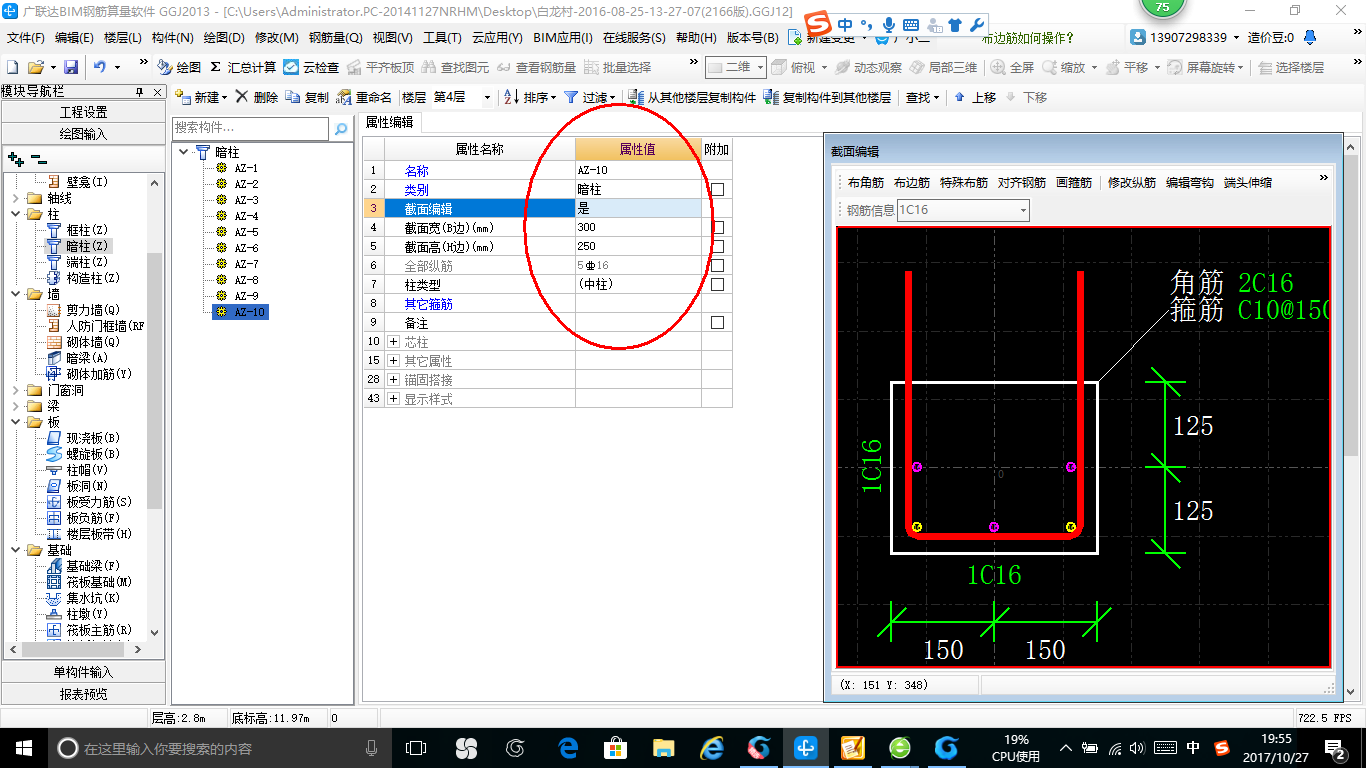The width and height of the screenshot is (1366, 768).
Task: Click 排序 sort icon
Action: coord(511,97)
